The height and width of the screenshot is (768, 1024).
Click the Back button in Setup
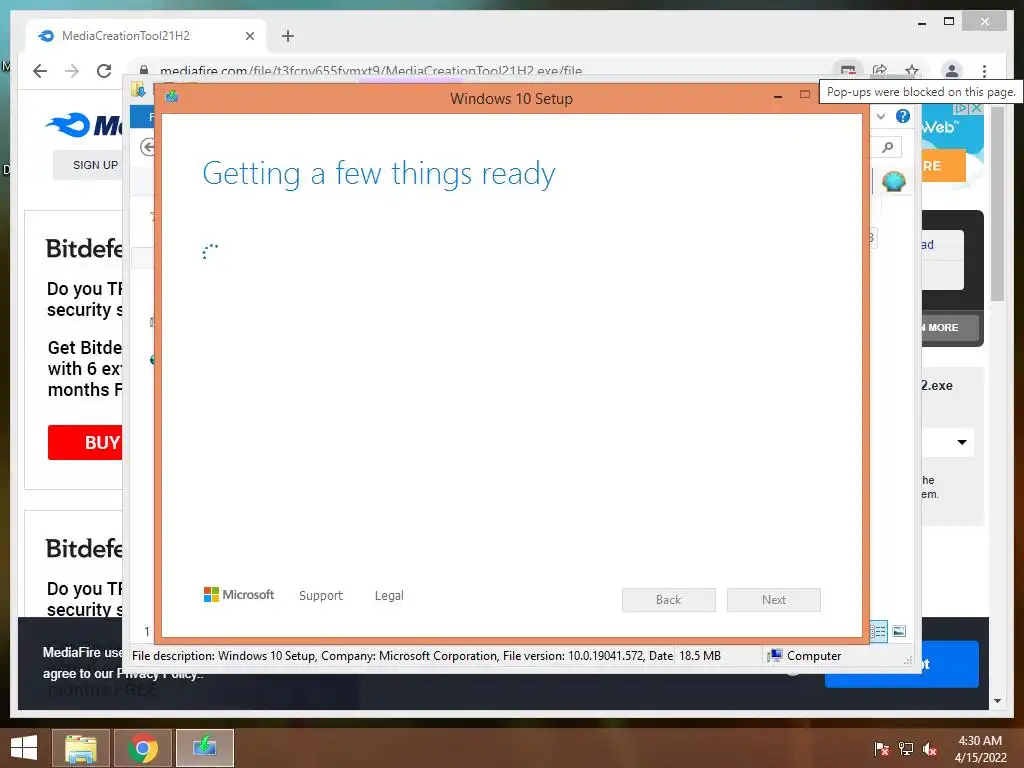coord(669,600)
